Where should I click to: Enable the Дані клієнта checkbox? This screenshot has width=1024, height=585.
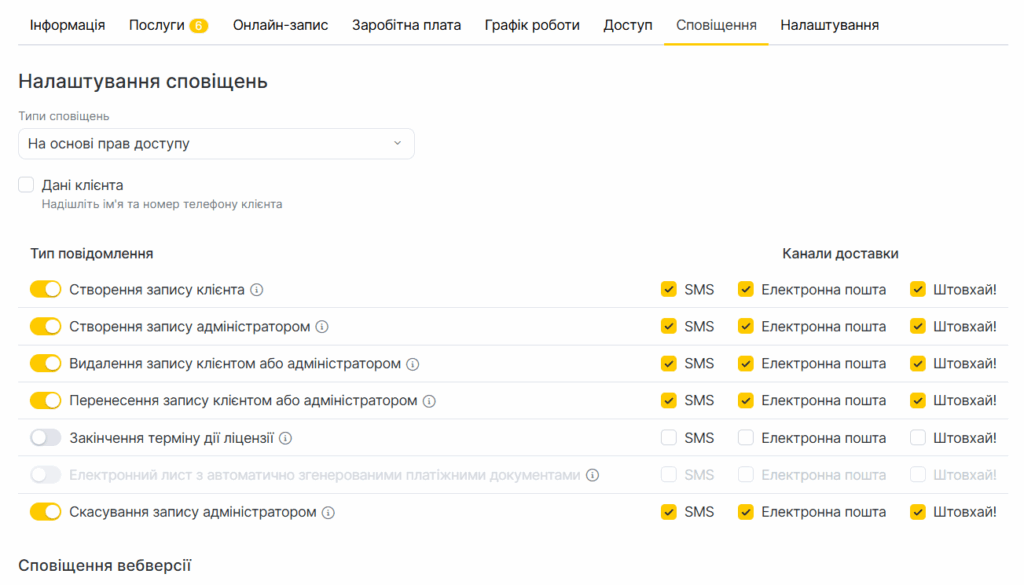point(26,185)
